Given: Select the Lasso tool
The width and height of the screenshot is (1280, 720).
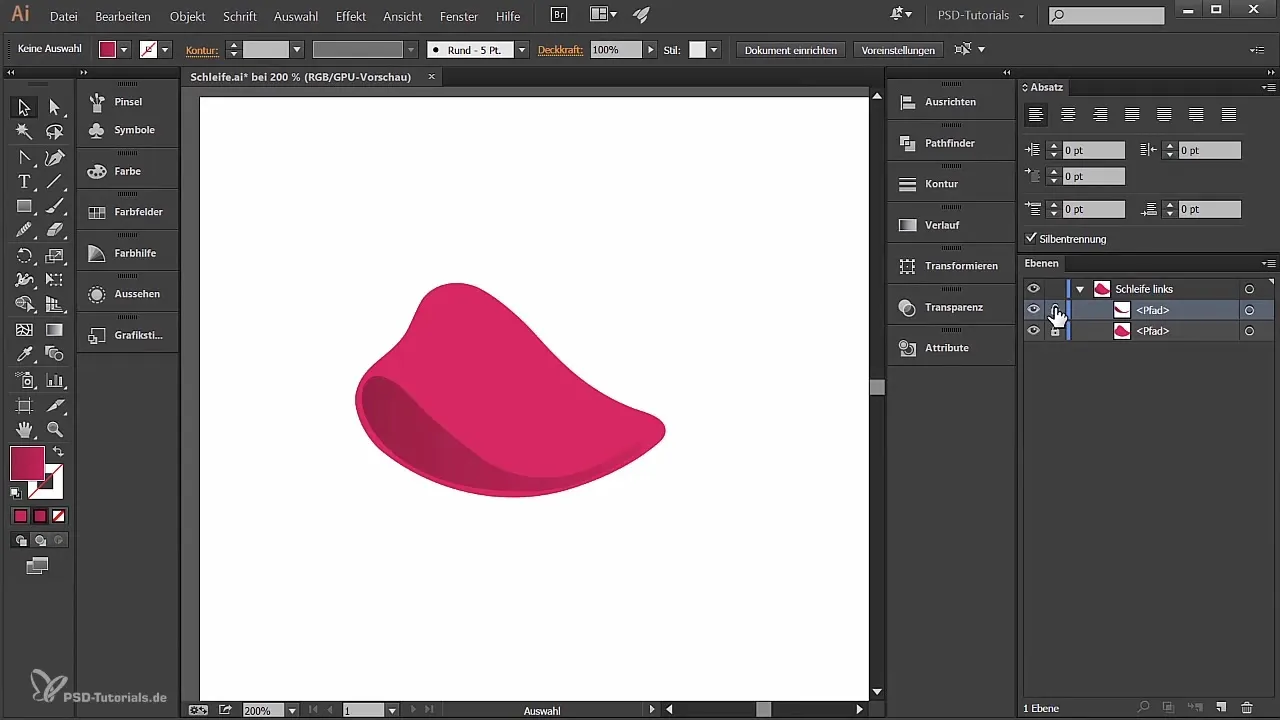Looking at the screenshot, I should coord(55,132).
